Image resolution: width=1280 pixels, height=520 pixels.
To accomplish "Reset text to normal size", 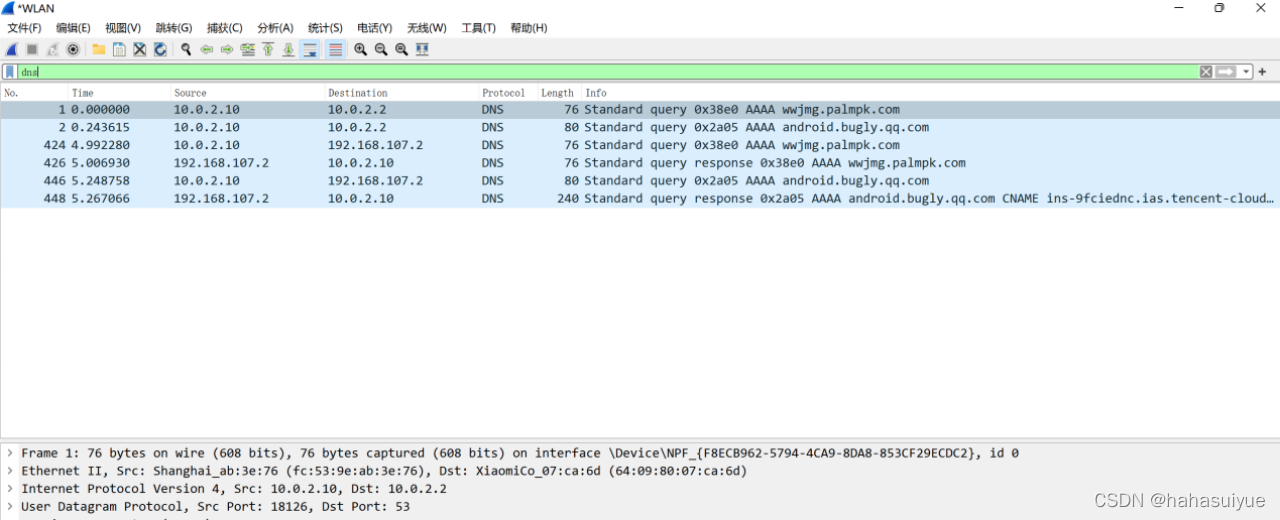I will click(x=401, y=49).
